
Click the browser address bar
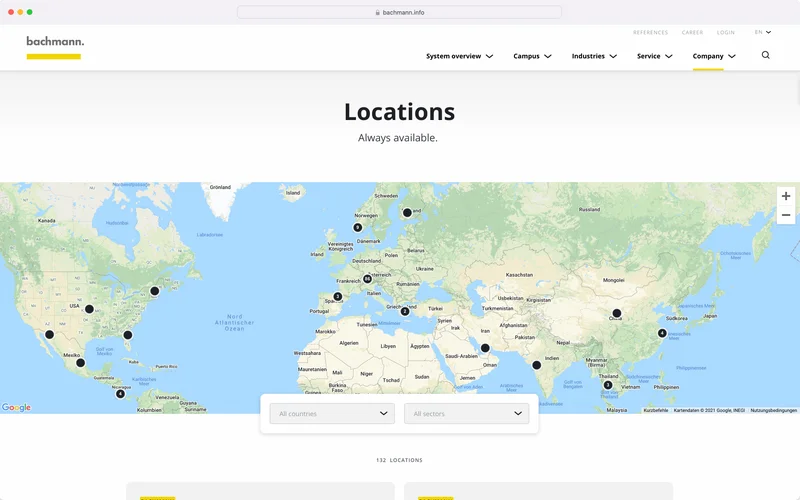point(400,12)
